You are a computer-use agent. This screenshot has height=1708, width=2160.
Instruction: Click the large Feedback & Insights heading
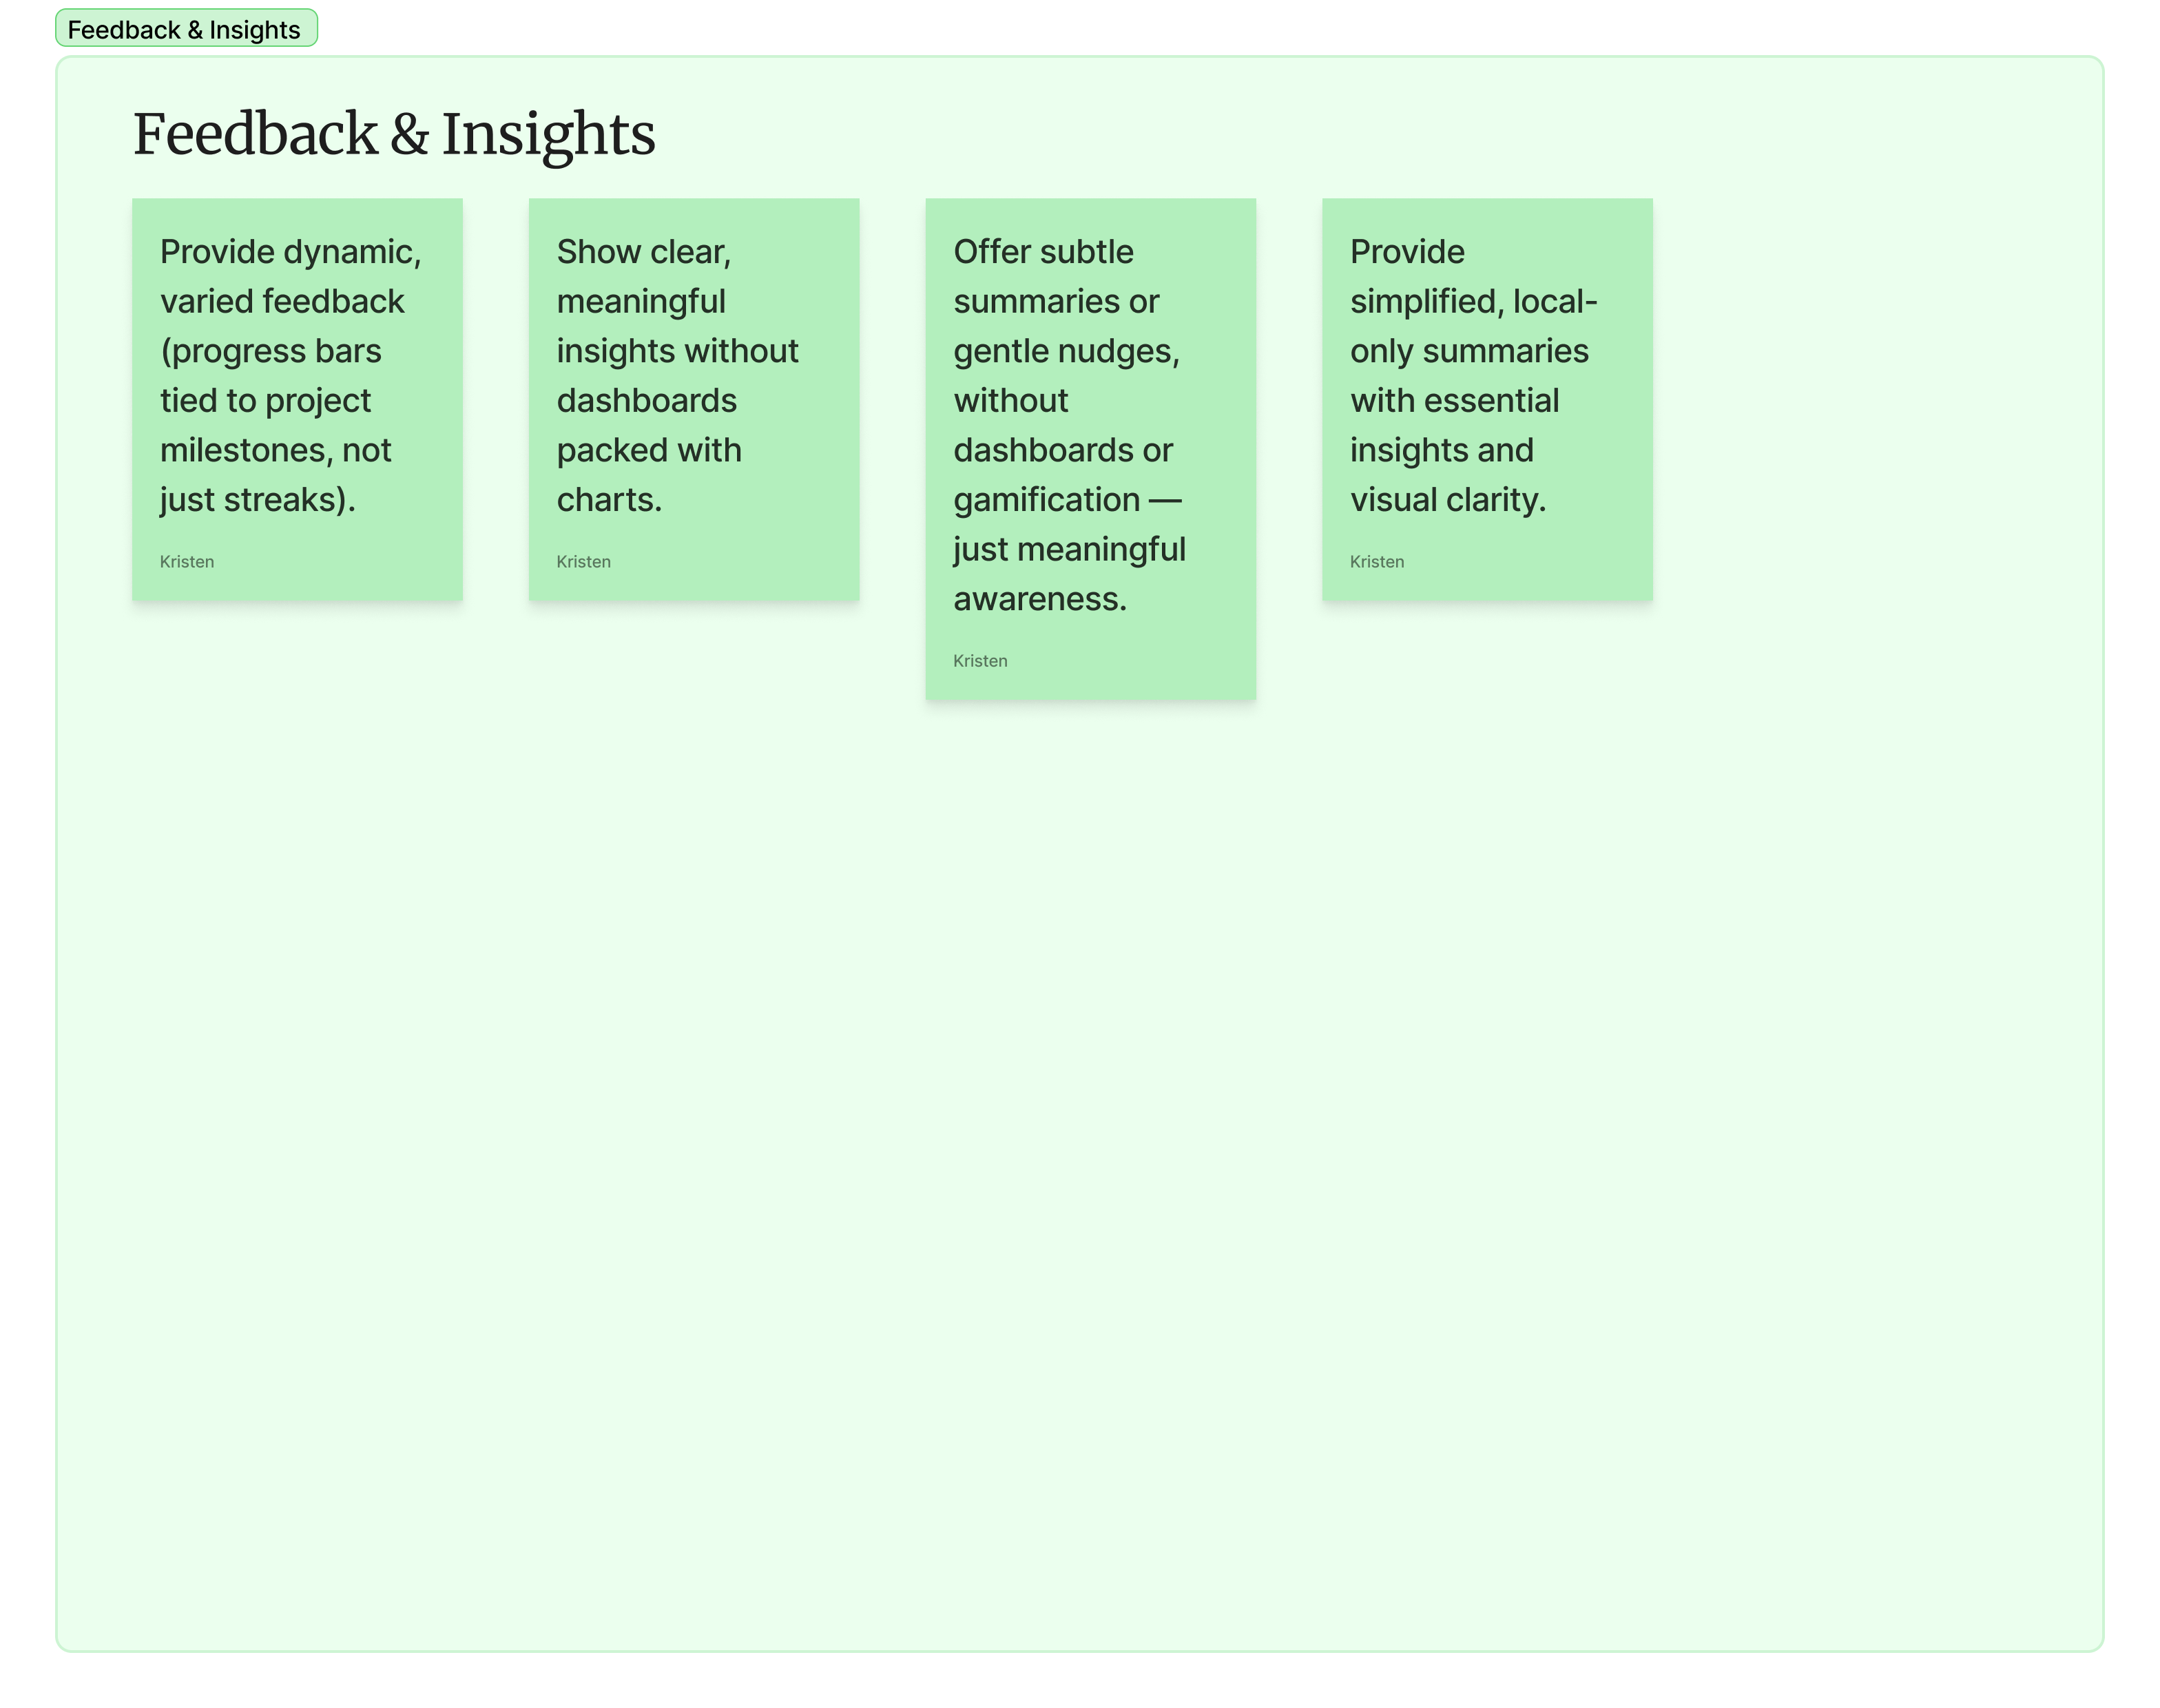(394, 134)
